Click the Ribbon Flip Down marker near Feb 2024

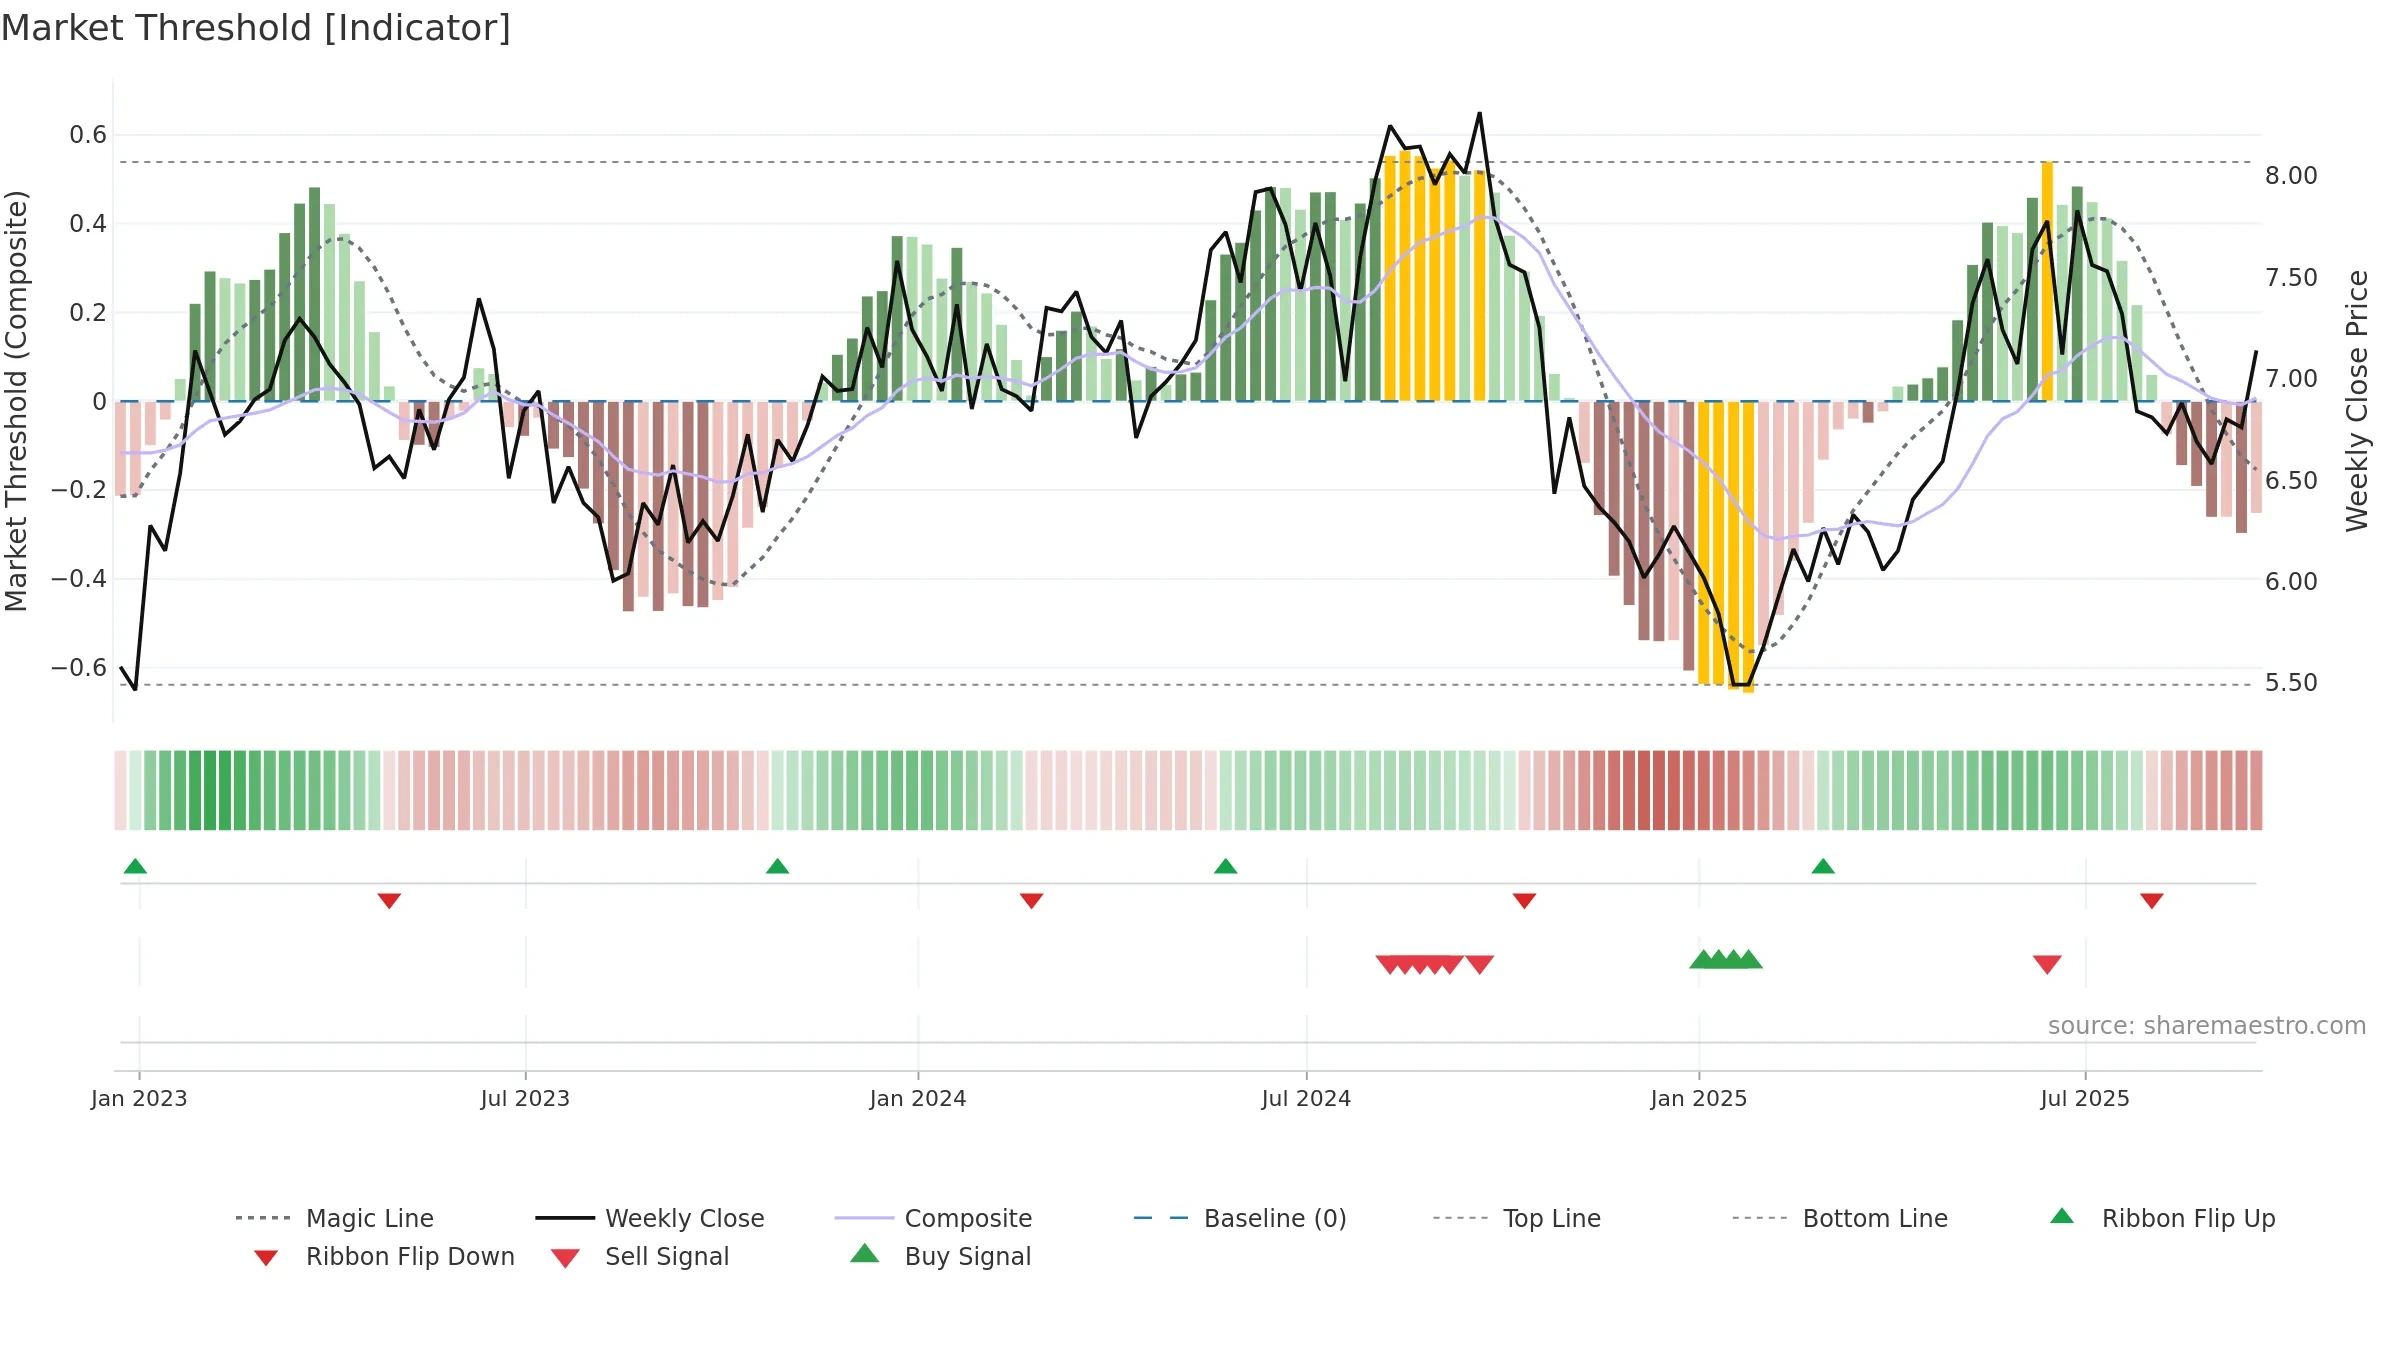pyautogui.click(x=1031, y=901)
